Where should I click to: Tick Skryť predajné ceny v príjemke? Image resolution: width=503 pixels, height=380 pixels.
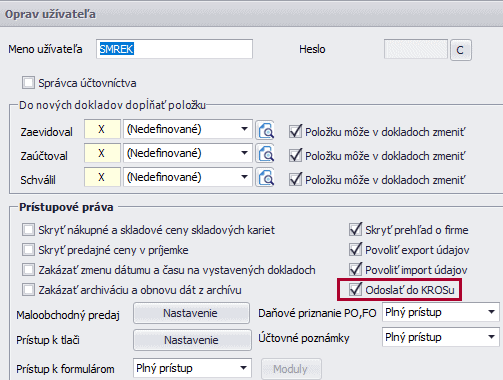28,250
